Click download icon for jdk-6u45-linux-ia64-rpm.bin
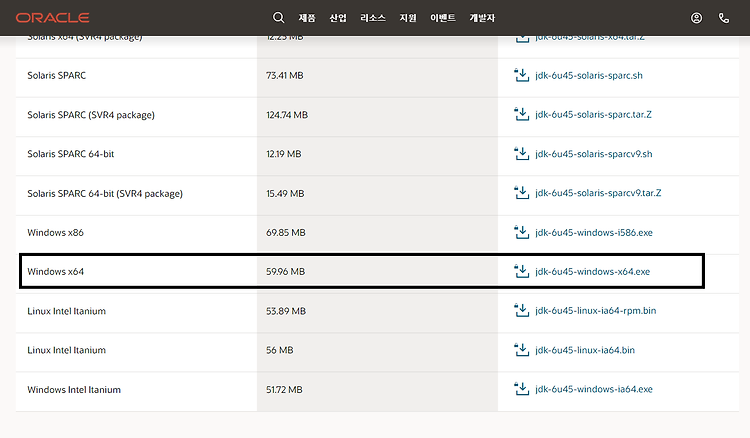750x438 pixels. click(x=521, y=310)
